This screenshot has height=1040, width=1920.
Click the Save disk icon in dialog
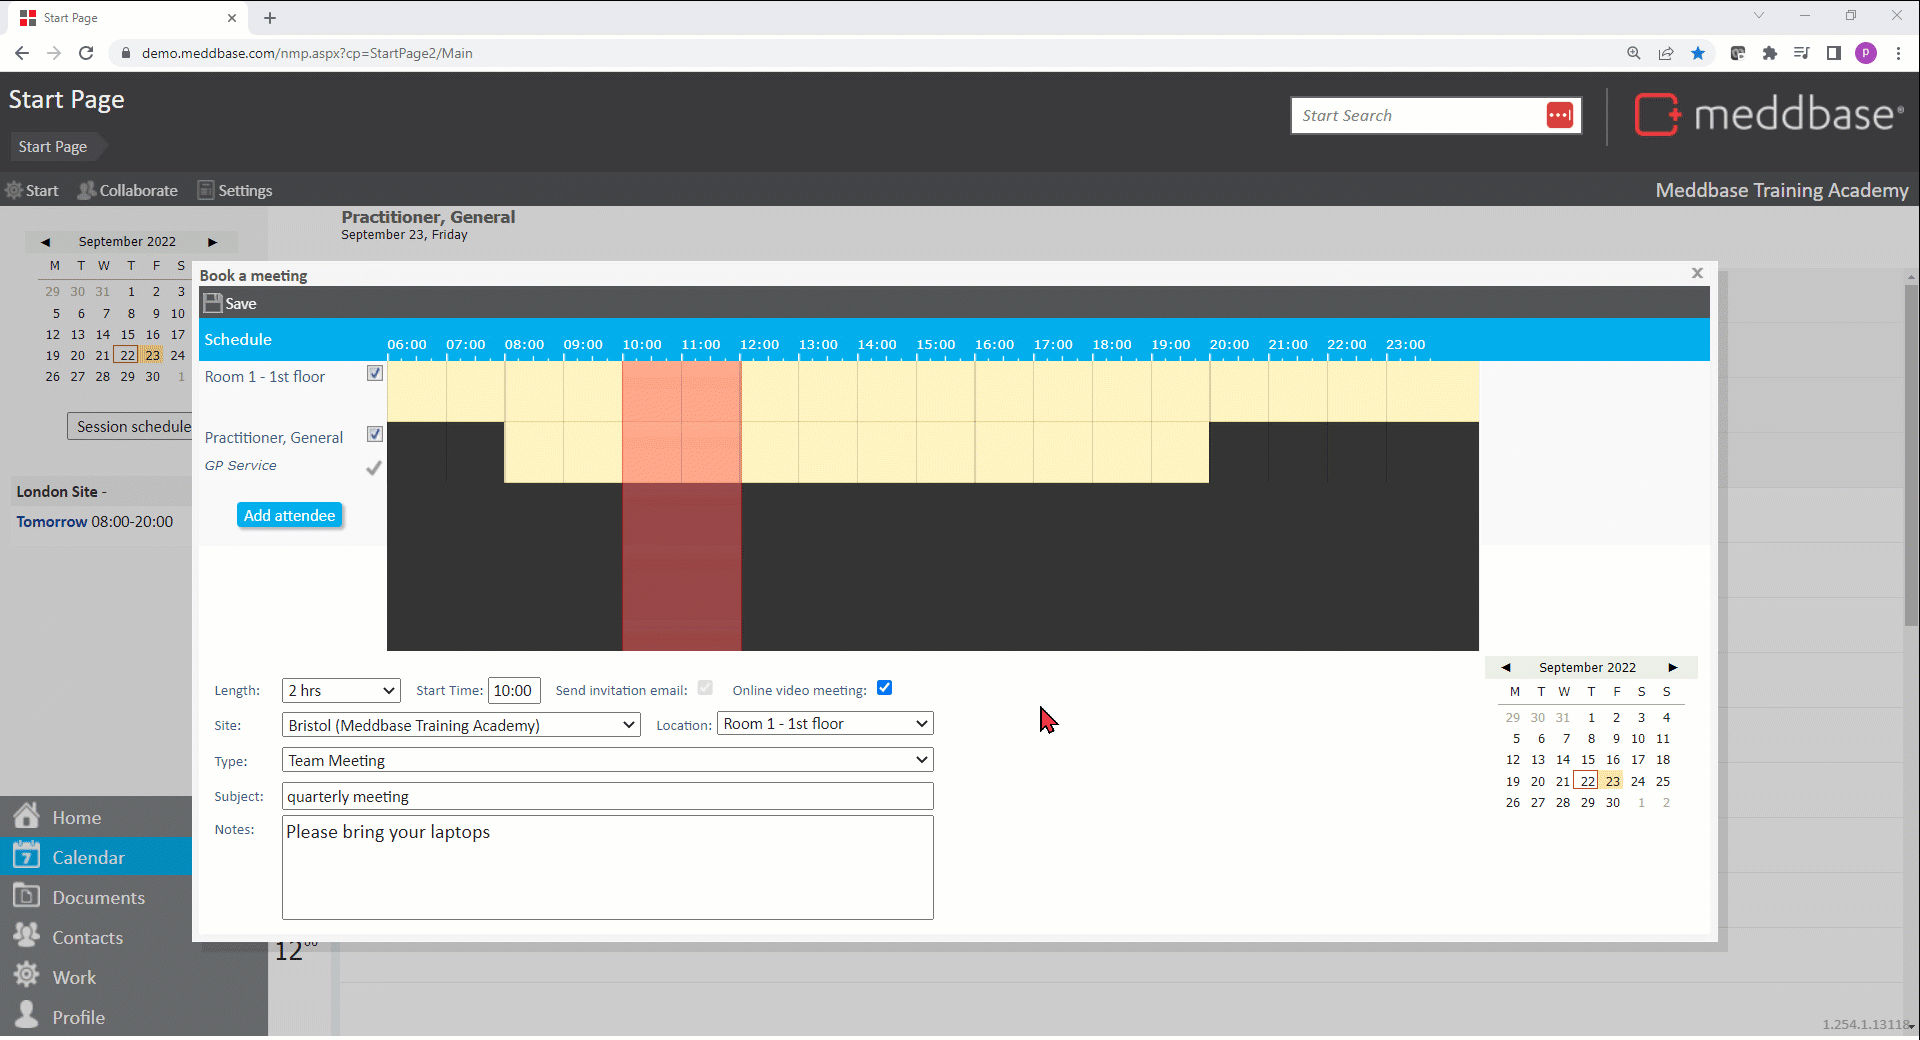tap(213, 304)
